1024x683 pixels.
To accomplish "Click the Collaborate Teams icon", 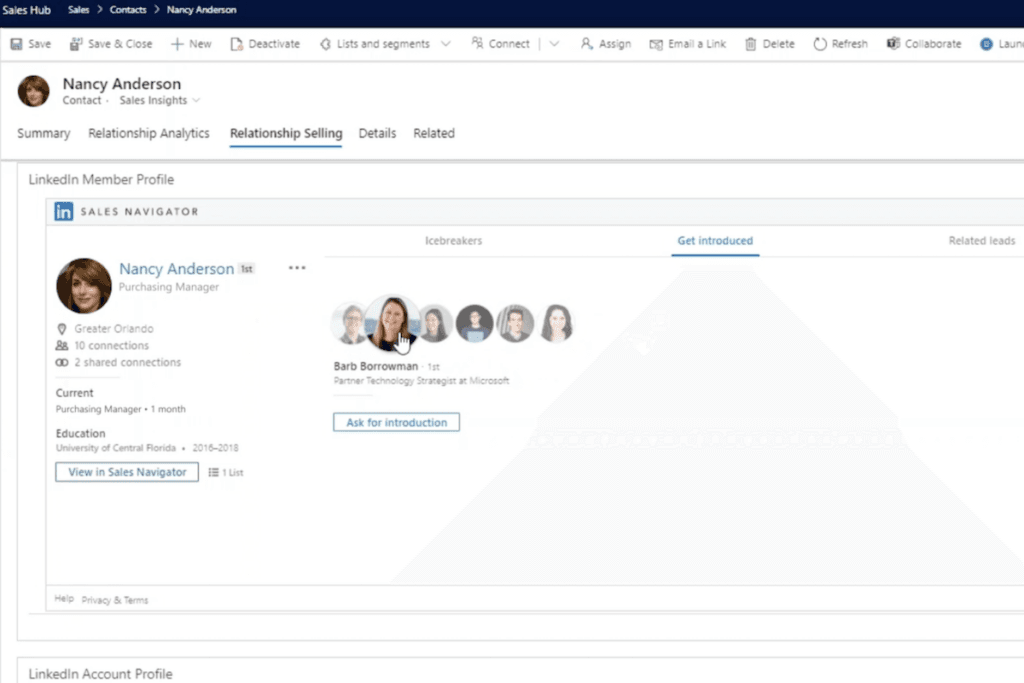I will click(x=893, y=44).
